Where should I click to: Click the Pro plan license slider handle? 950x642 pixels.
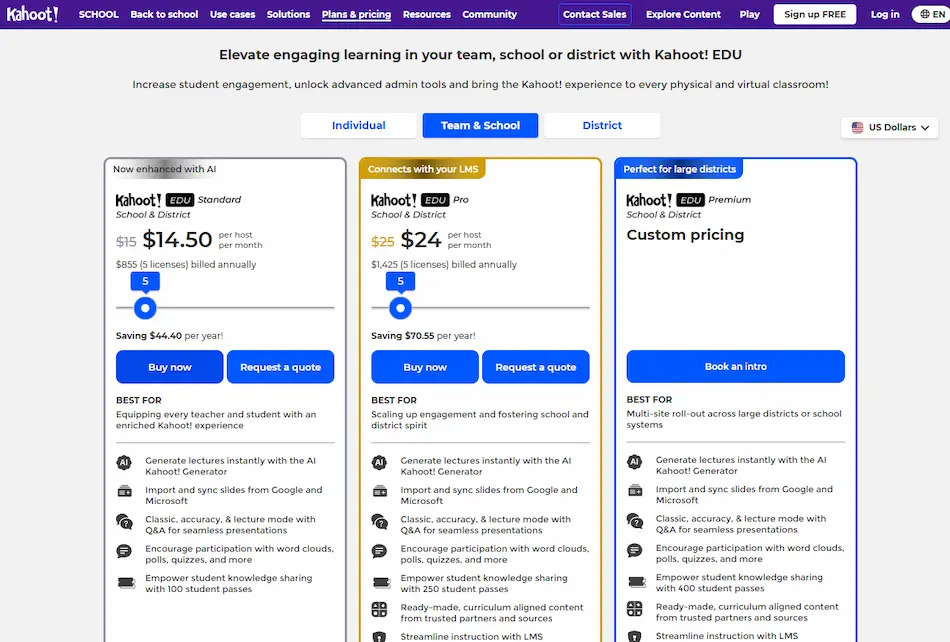click(x=400, y=308)
